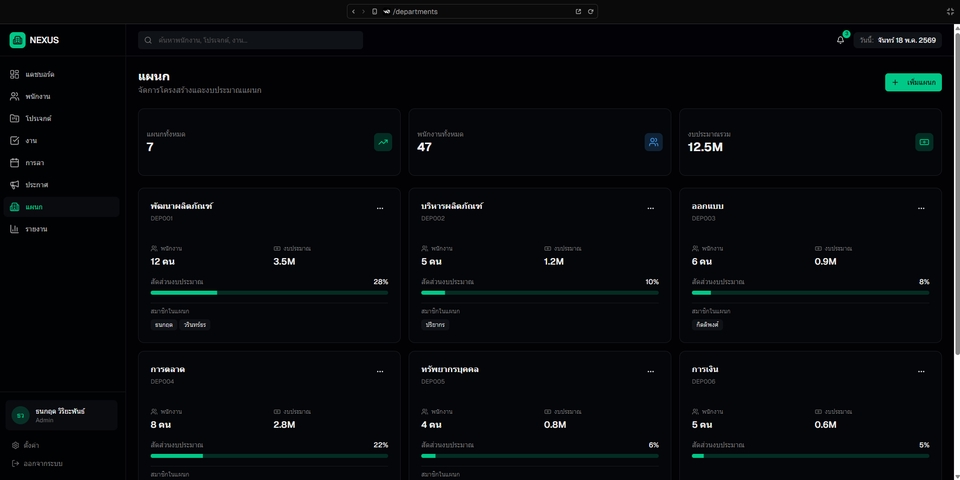Click the แผนก page heading

[154, 77]
